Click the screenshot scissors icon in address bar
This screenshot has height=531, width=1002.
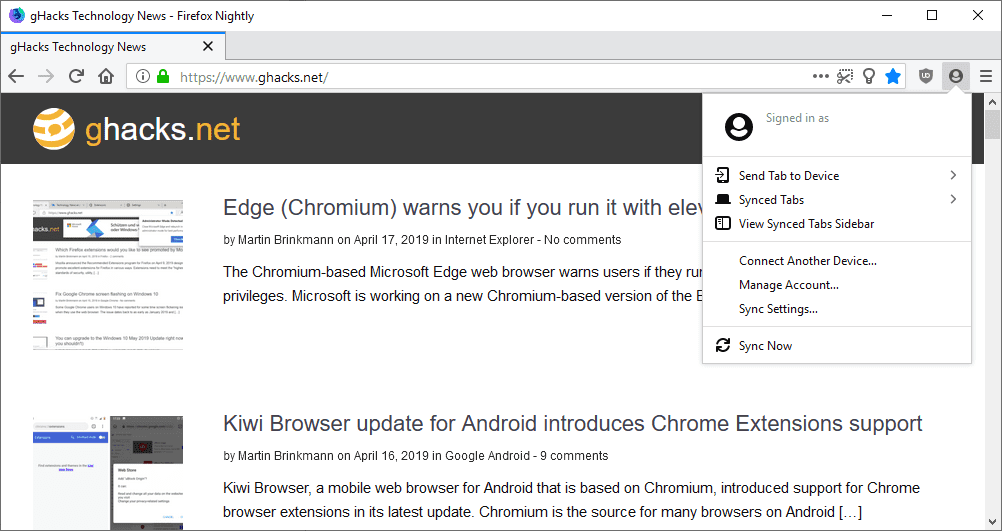pos(846,76)
